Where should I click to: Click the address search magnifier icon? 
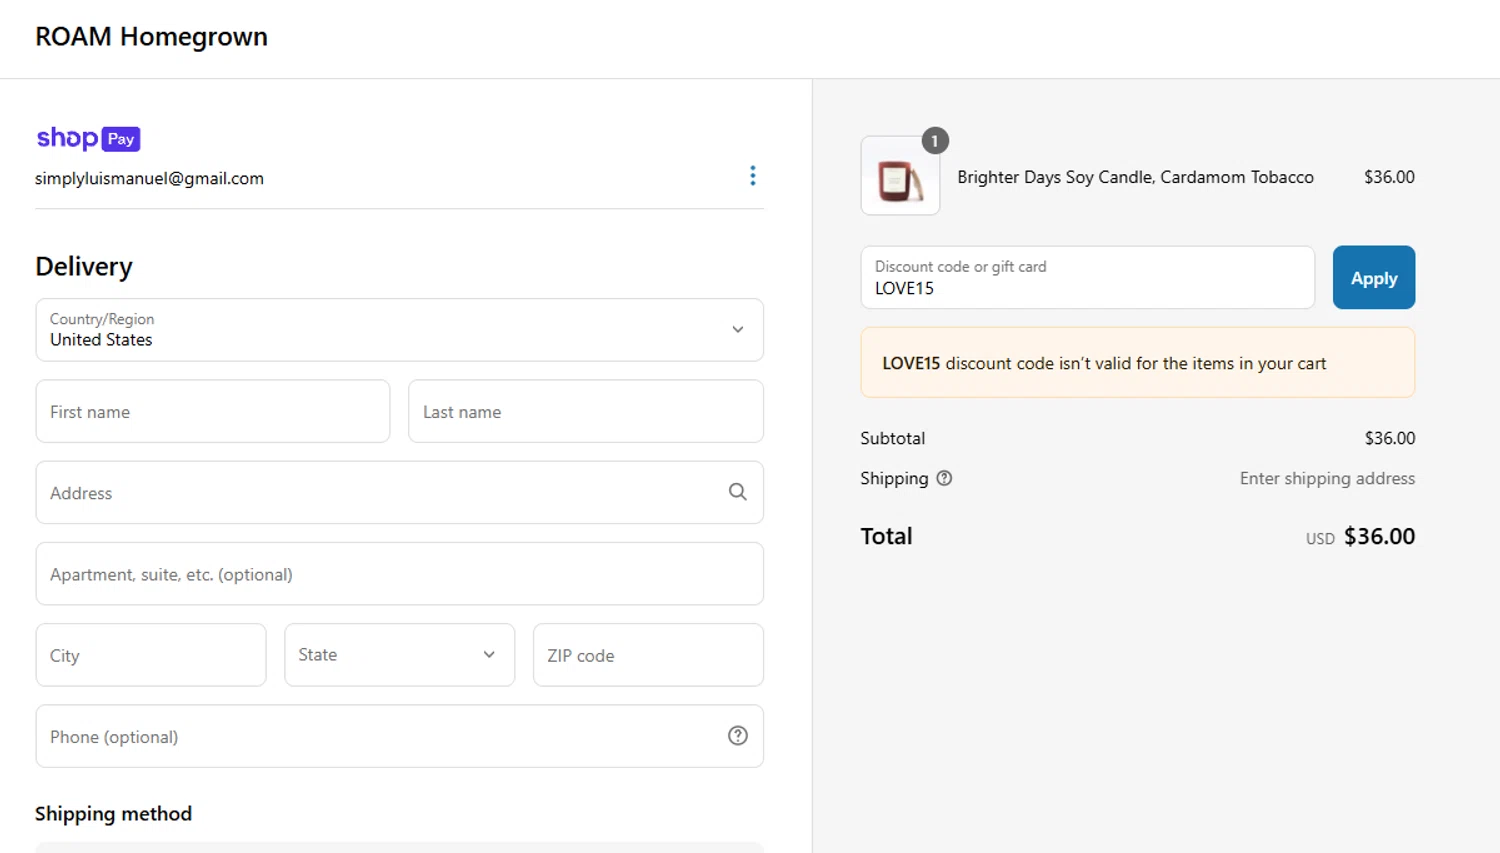737,492
